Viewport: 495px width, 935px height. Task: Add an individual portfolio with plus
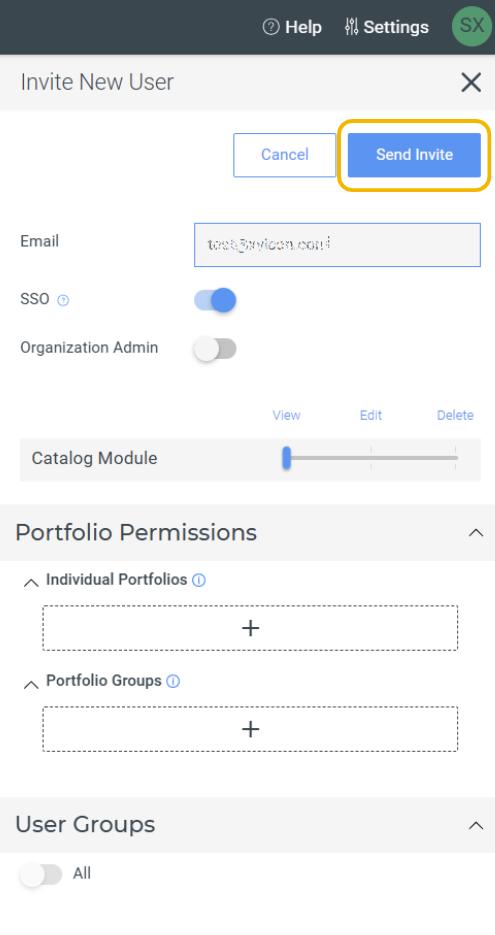point(250,628)
